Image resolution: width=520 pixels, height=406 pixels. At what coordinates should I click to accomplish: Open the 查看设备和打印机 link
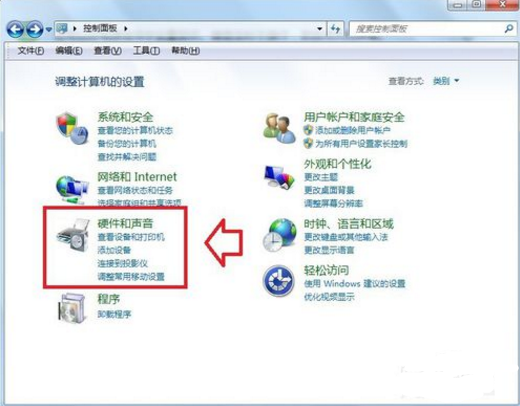tap(131, 237)
